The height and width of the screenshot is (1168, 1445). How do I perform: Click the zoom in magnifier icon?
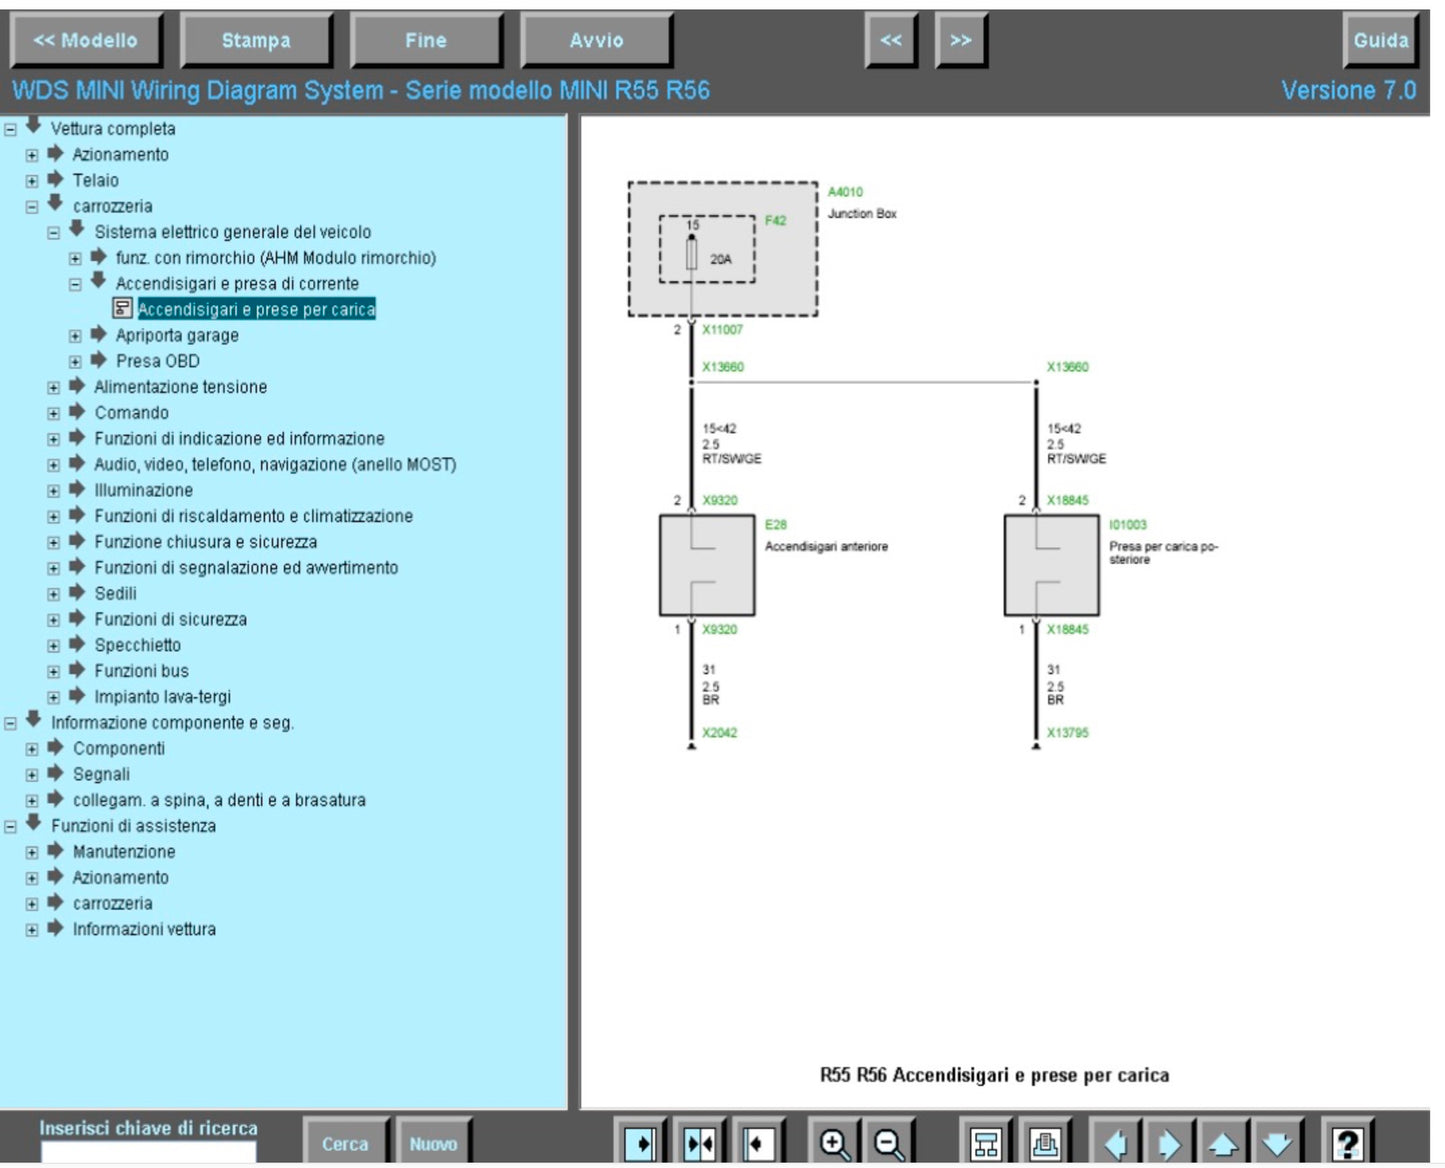834,1143
